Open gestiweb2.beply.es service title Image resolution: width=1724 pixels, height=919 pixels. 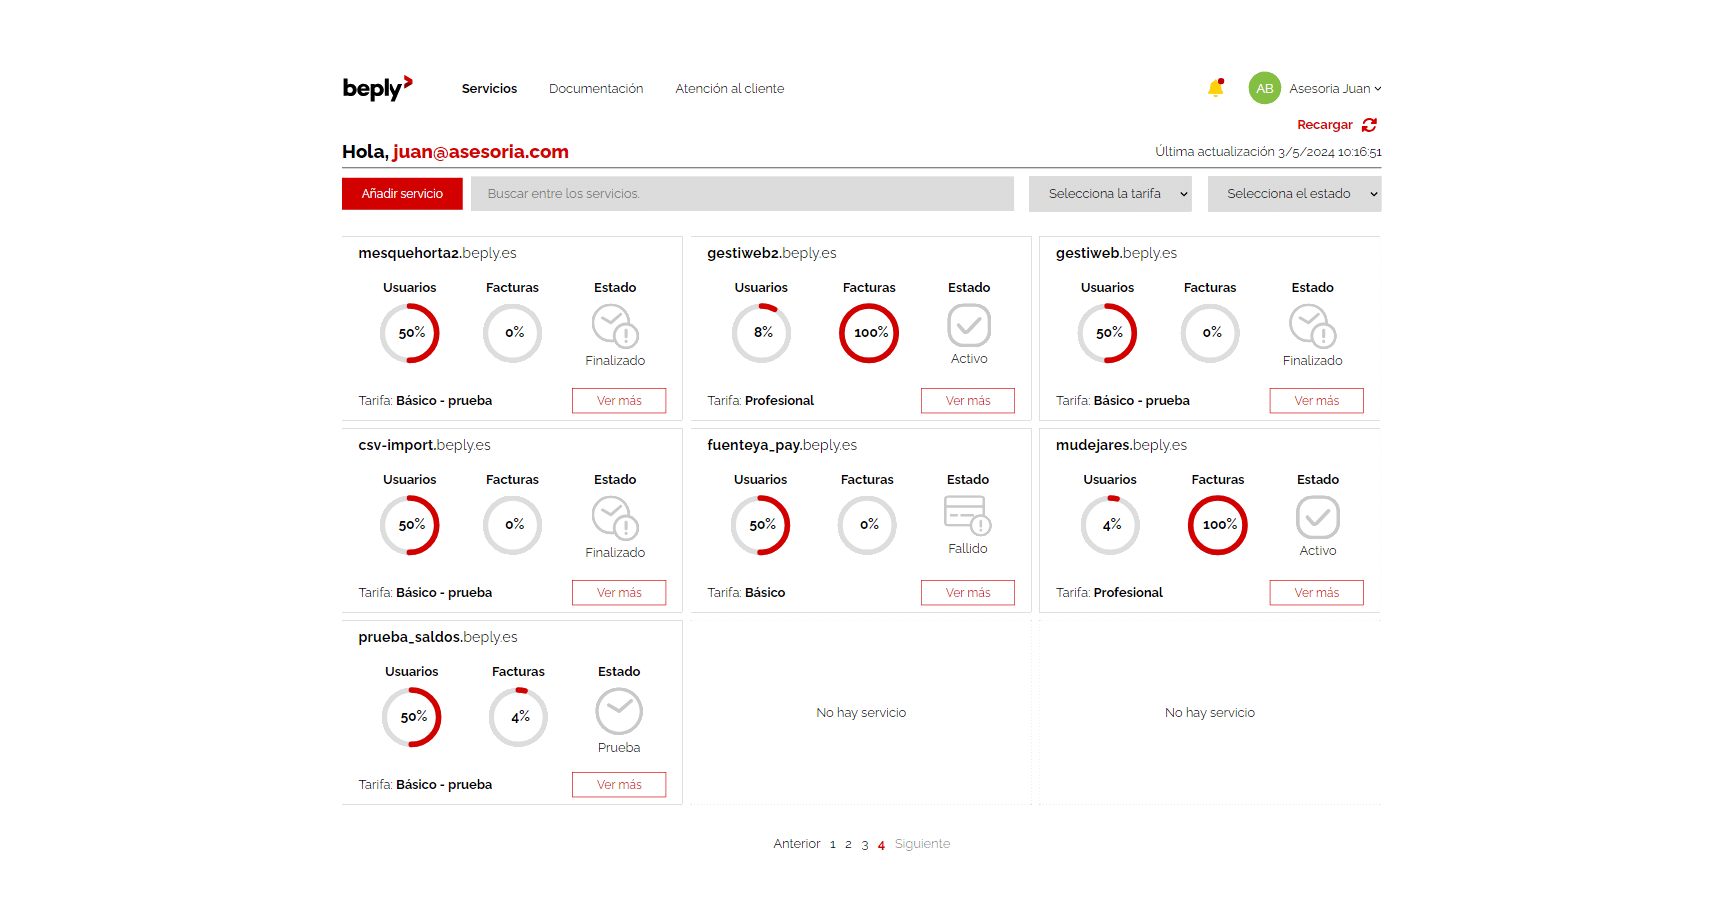point(771,254)
